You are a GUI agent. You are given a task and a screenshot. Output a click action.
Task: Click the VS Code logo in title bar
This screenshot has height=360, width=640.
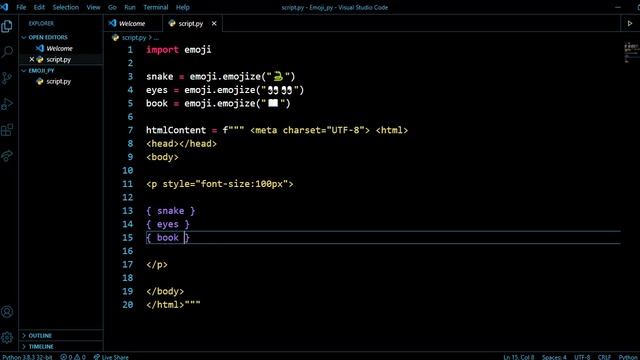pos(4,7)
